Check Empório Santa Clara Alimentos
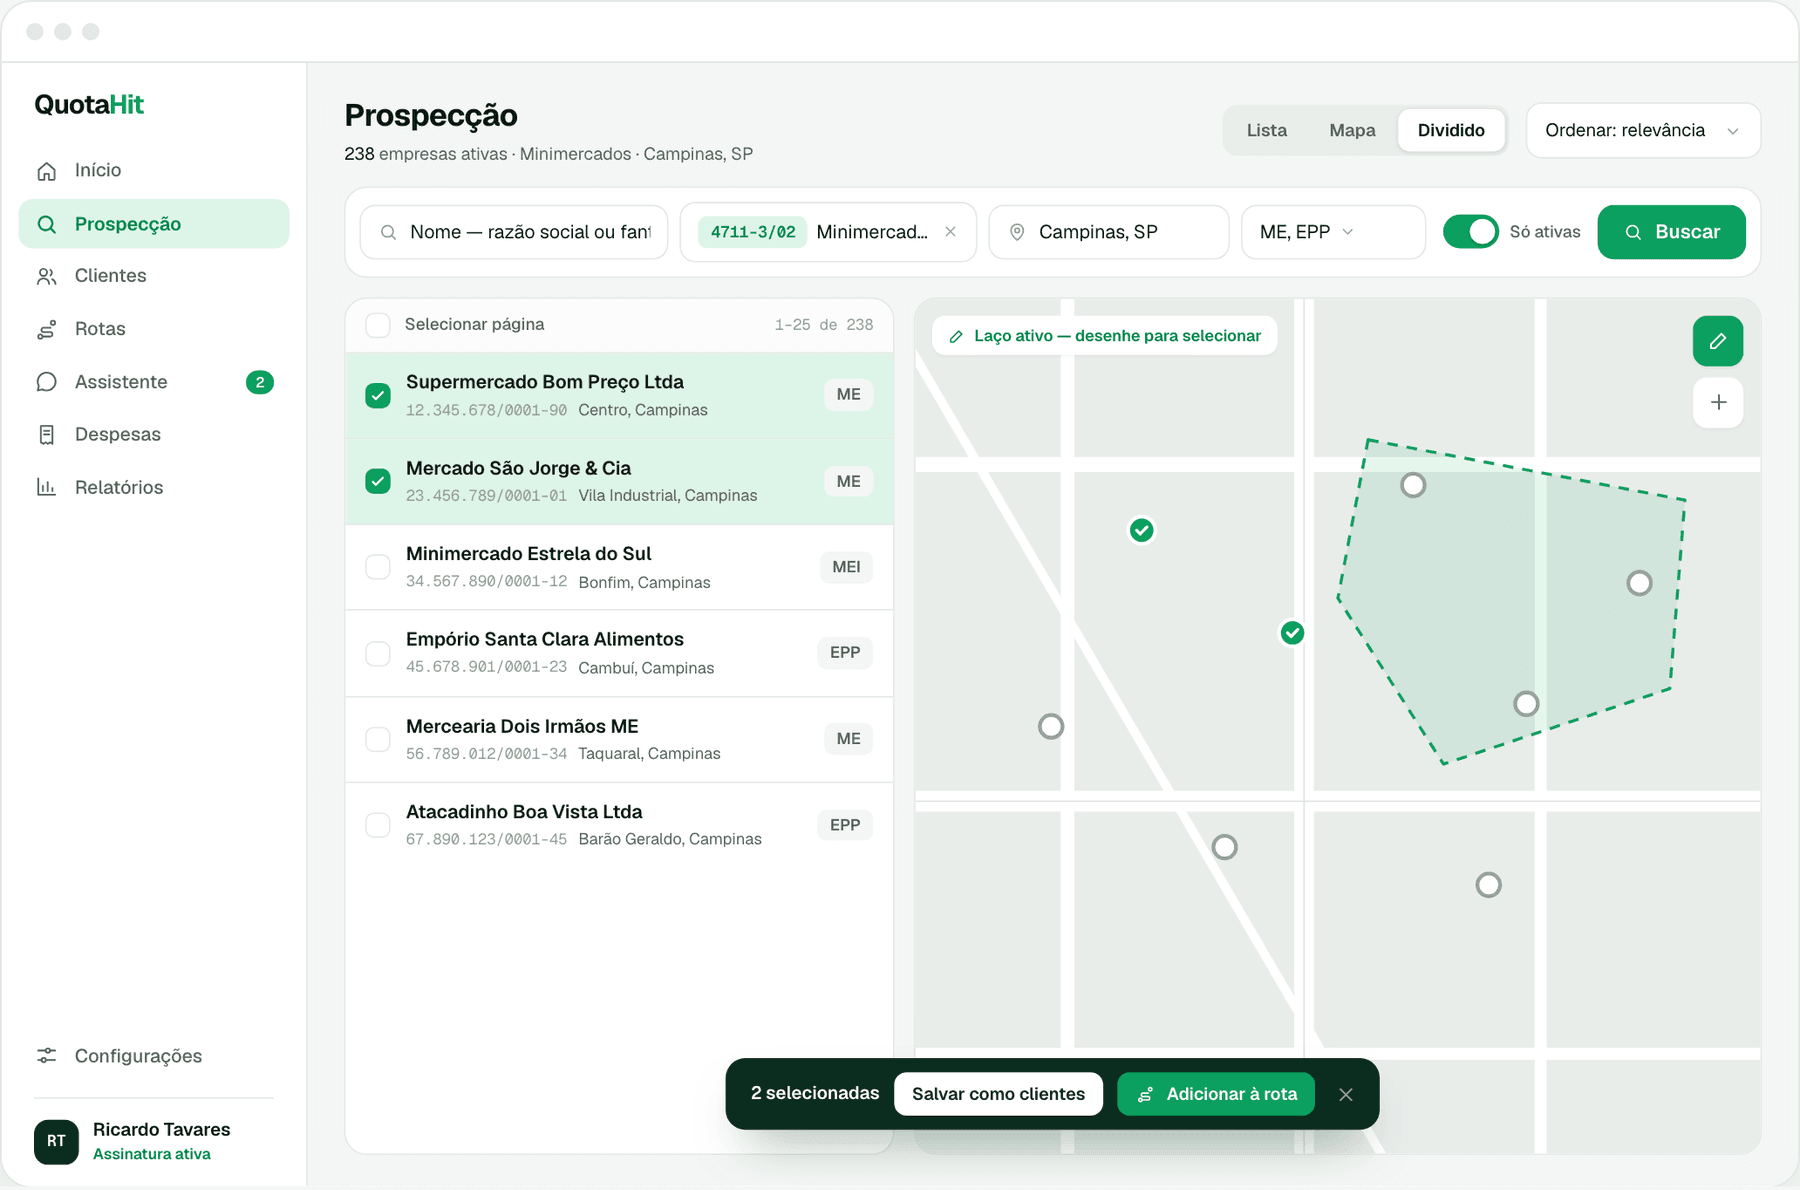This screenshot has width=1800, height=1190. tap(378, 653)
